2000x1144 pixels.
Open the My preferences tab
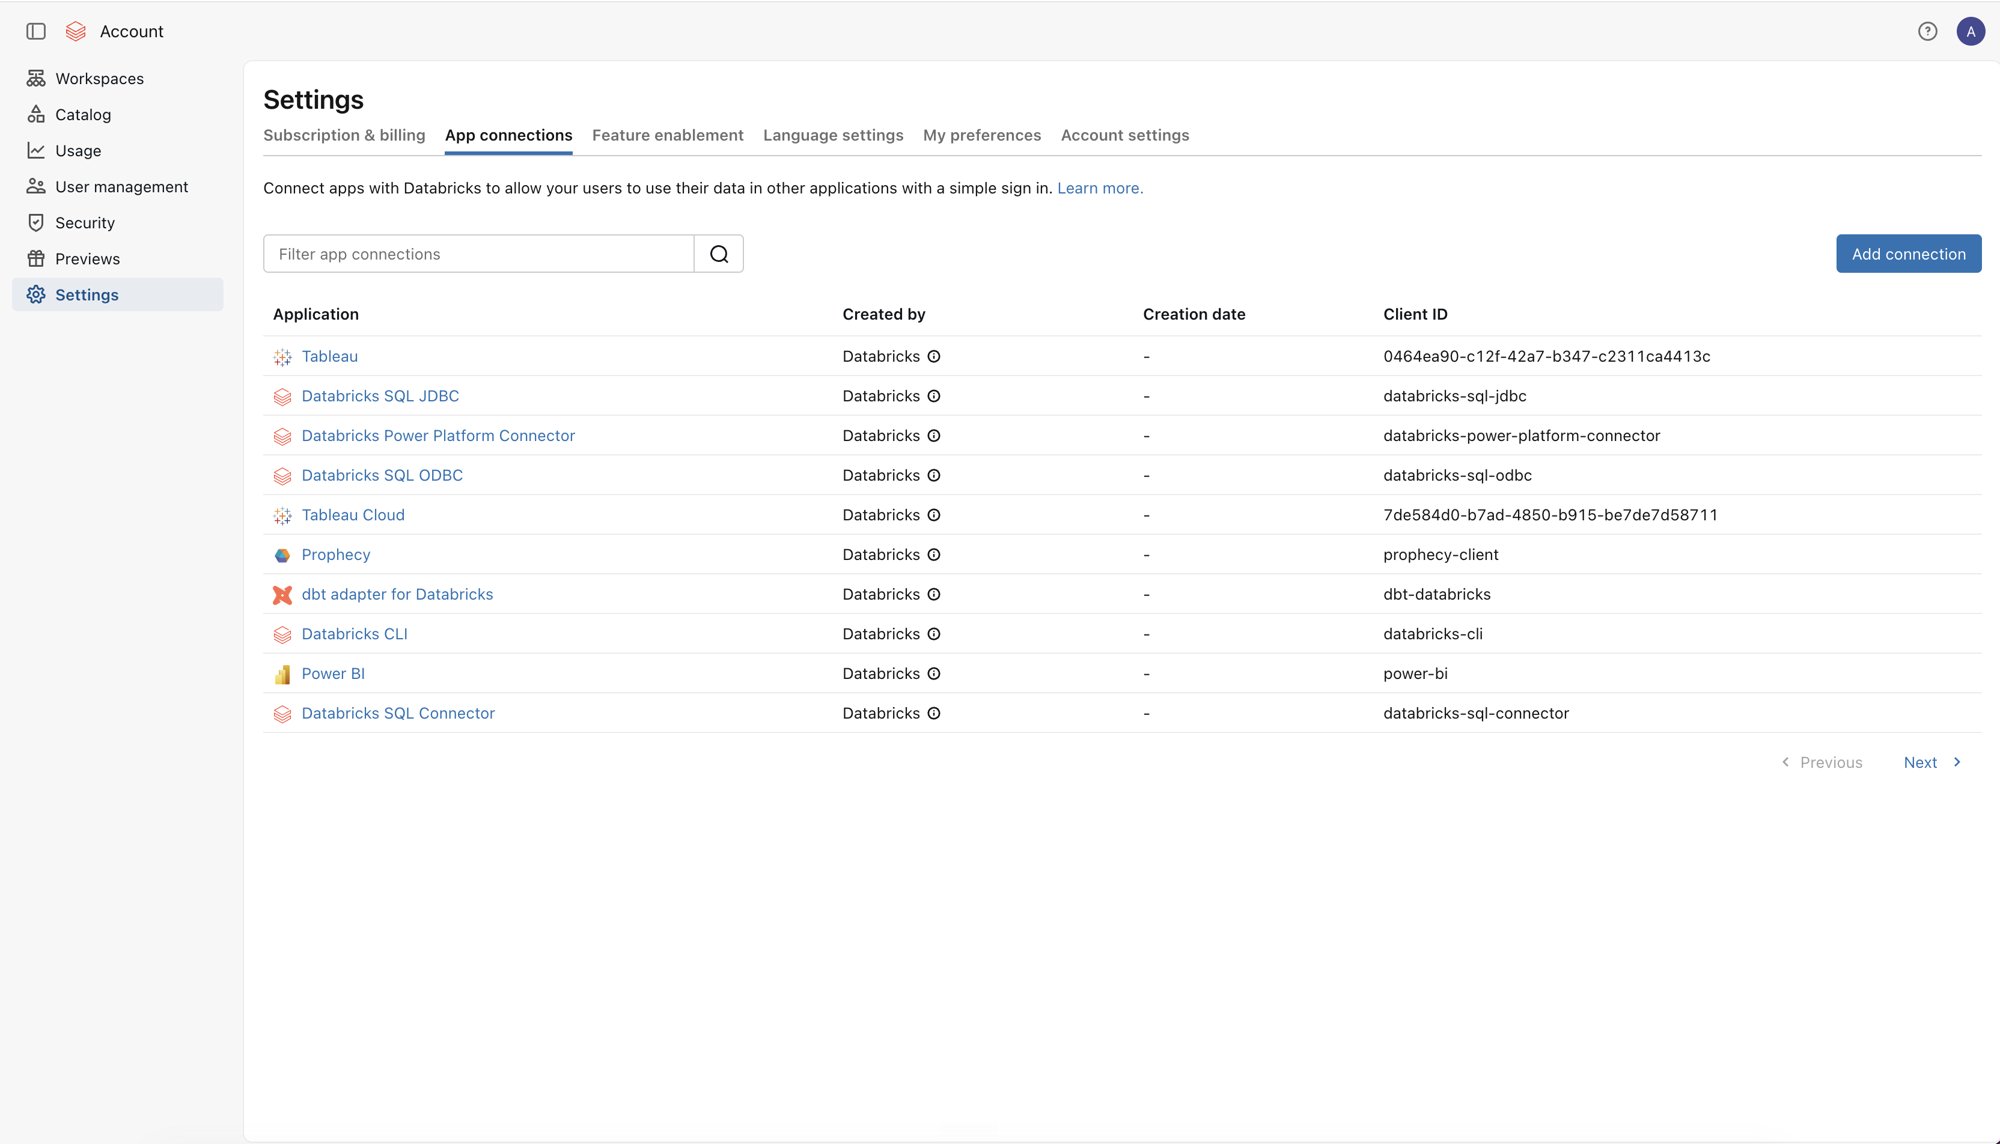tap(982, 135)
